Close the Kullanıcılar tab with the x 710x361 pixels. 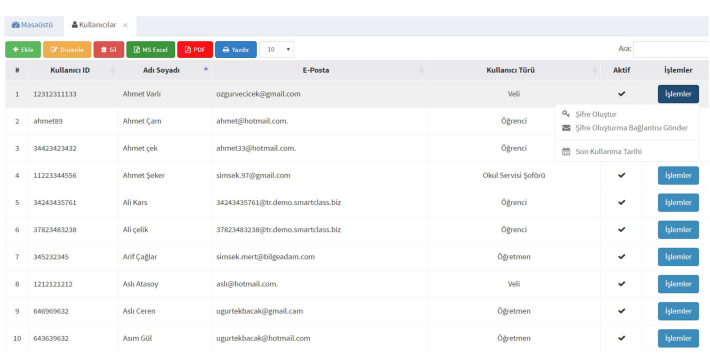[x=125, y=25]
